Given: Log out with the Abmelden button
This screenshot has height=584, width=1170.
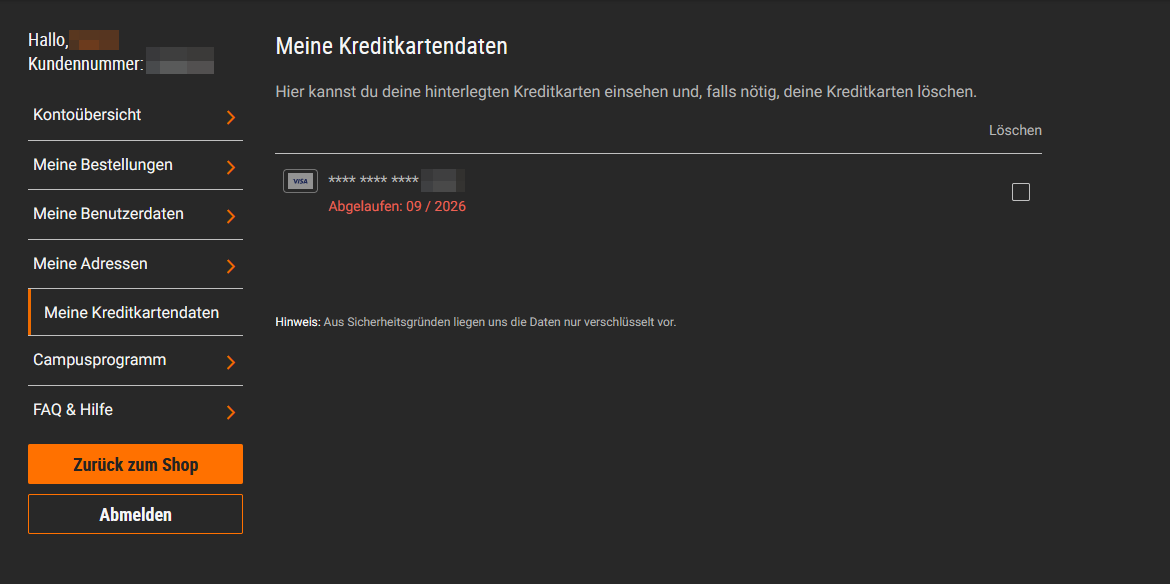Looking at the screenshot, I should pyautogui.click(x=135, y=514).
